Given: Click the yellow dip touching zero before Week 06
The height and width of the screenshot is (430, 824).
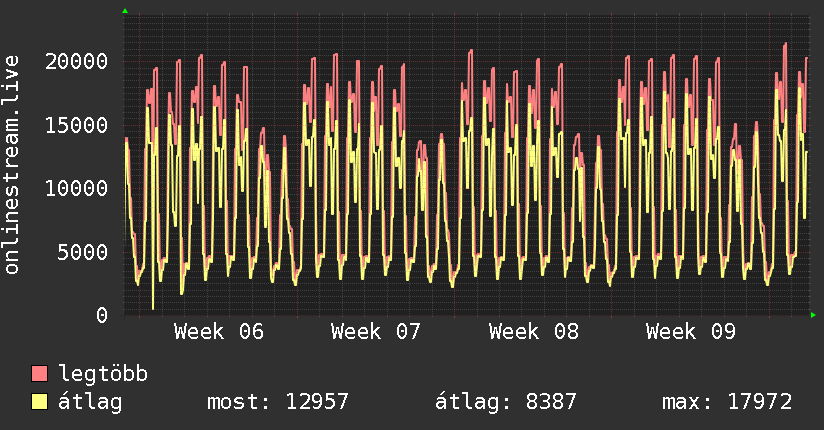Looking at the screenshot, I should tap(153, 306).
